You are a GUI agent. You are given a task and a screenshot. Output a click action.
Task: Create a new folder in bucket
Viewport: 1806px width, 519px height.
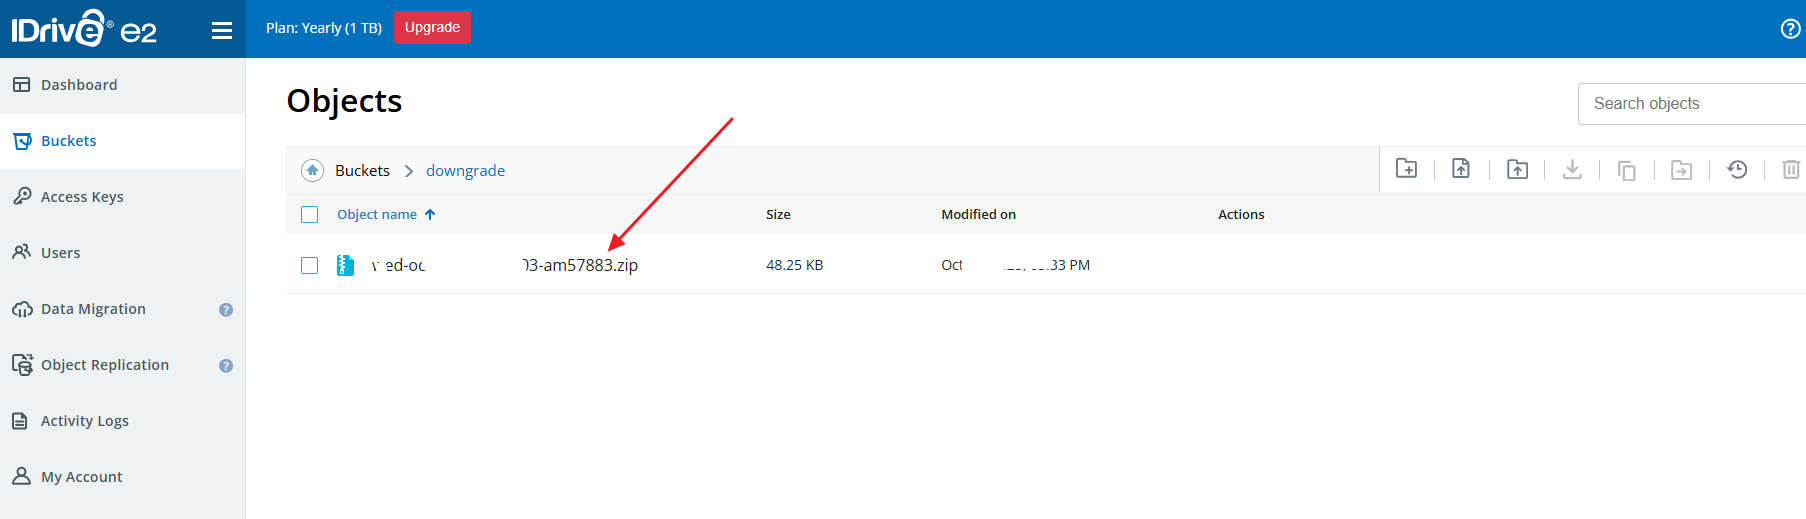click(x=1406, y=169)
